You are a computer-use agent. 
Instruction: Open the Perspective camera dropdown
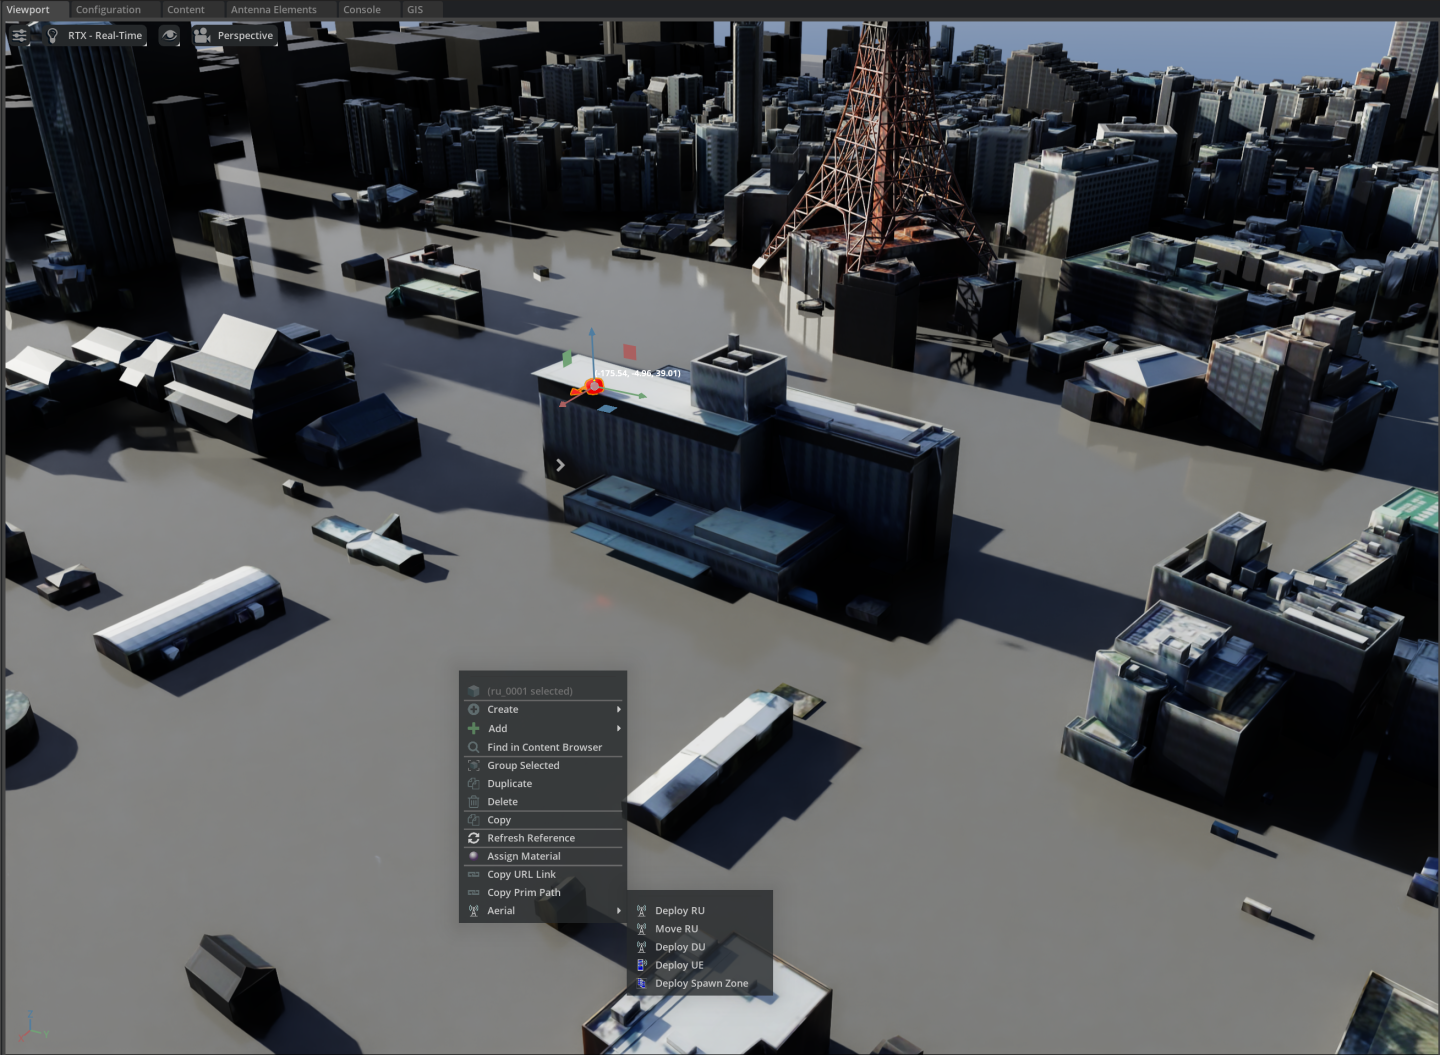pos(245,35)
